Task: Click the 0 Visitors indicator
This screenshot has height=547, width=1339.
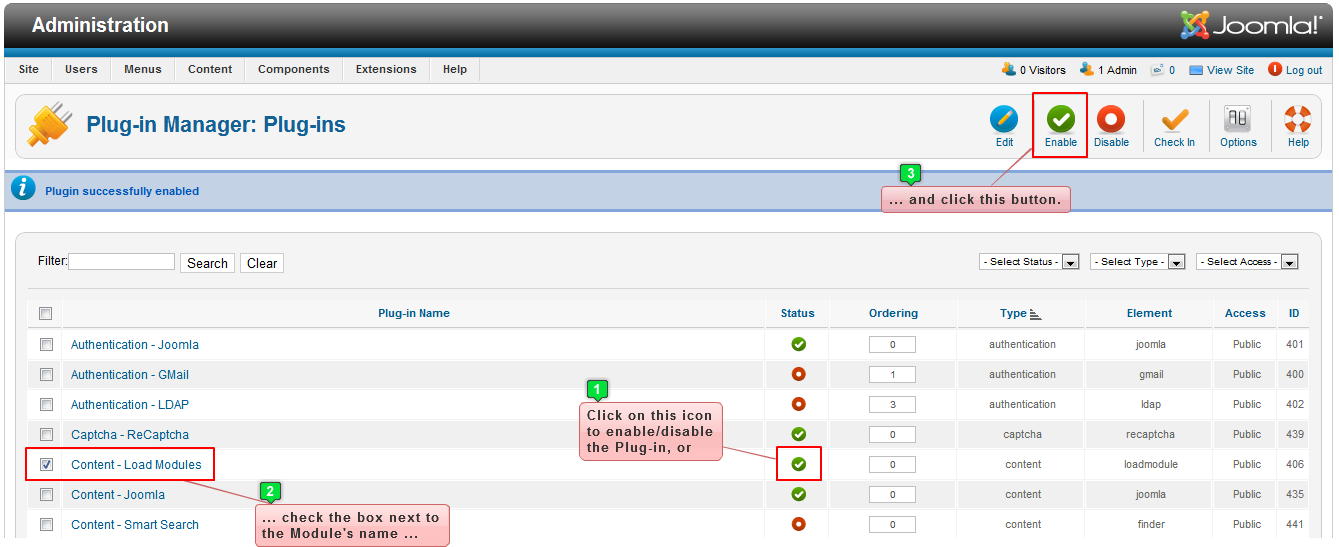Action: [1033, 70]
